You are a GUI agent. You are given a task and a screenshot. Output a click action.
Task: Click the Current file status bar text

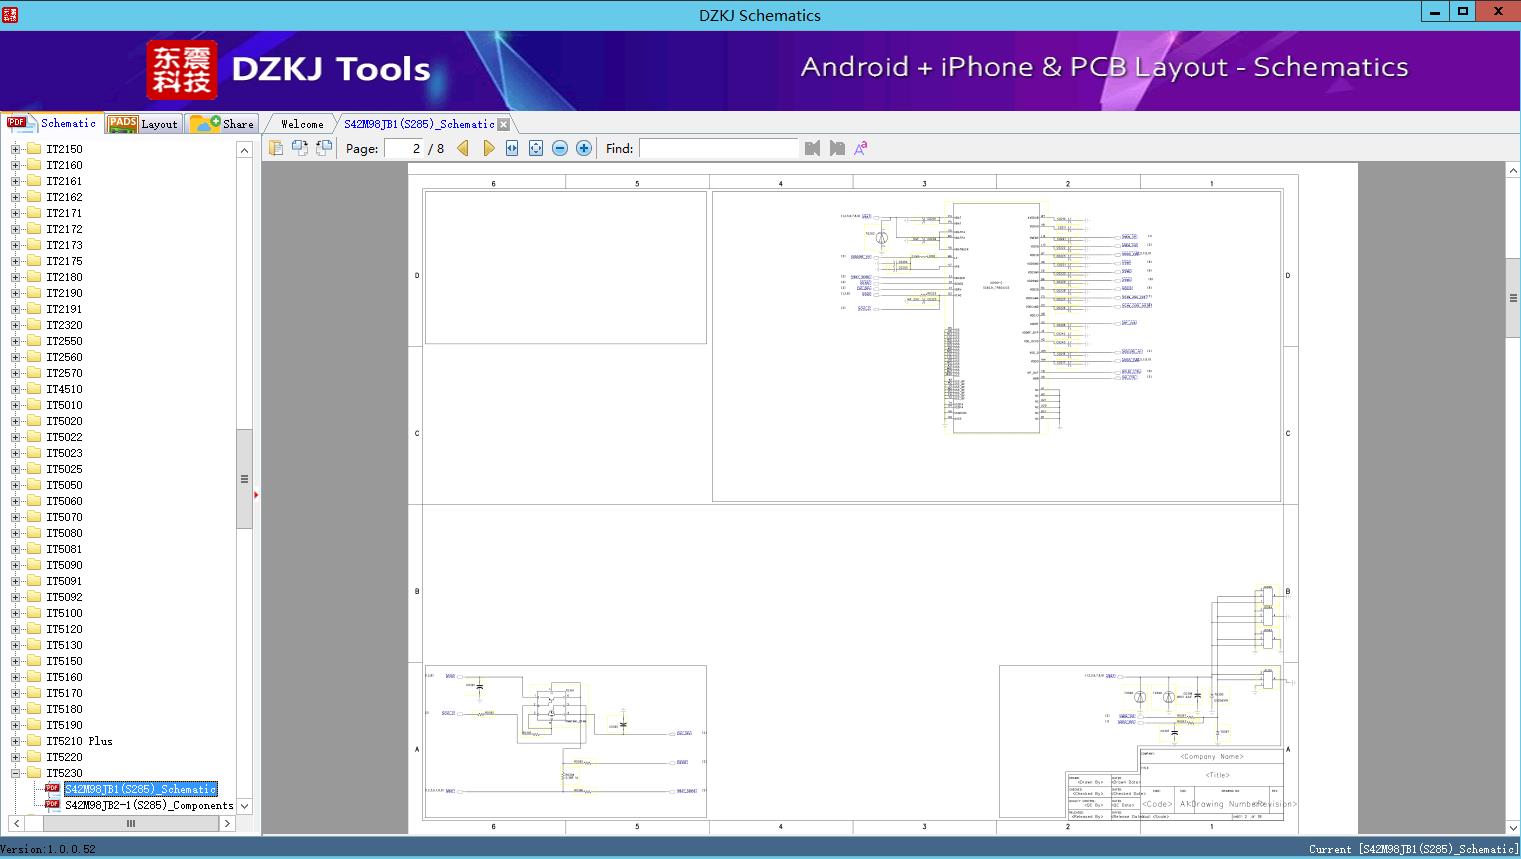coord(1413,849)
